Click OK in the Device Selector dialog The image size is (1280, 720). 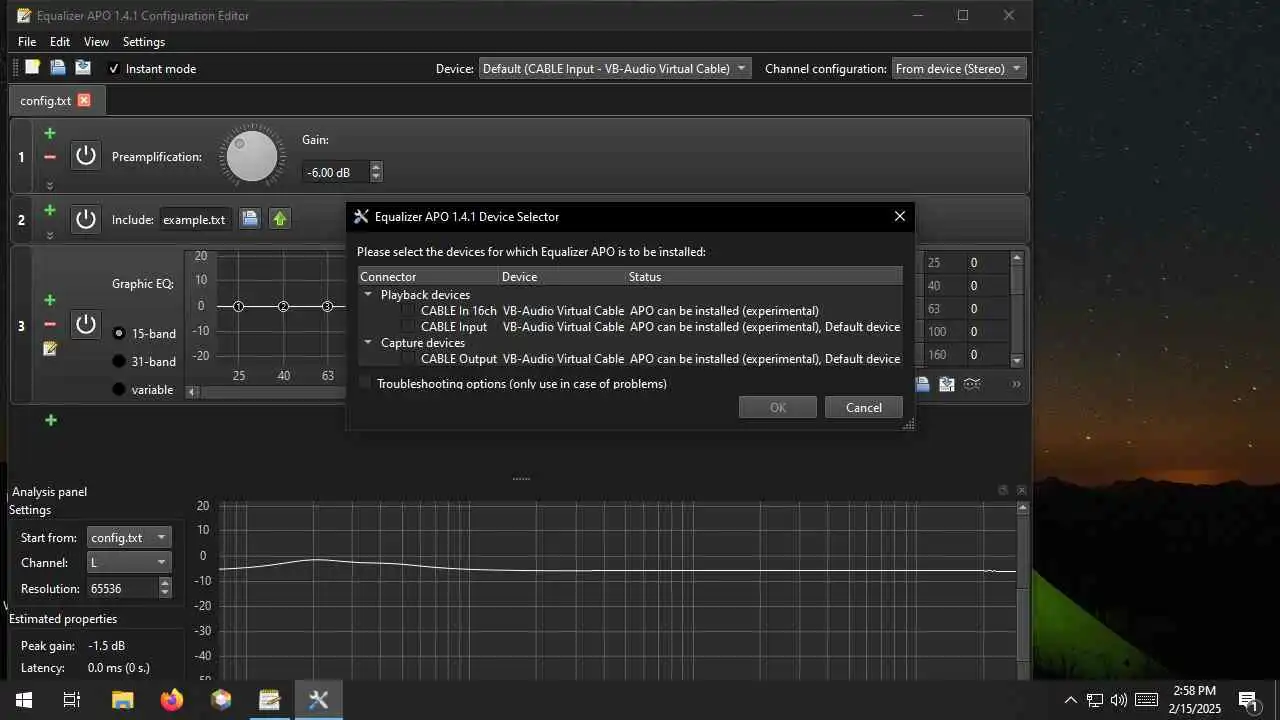778,407
